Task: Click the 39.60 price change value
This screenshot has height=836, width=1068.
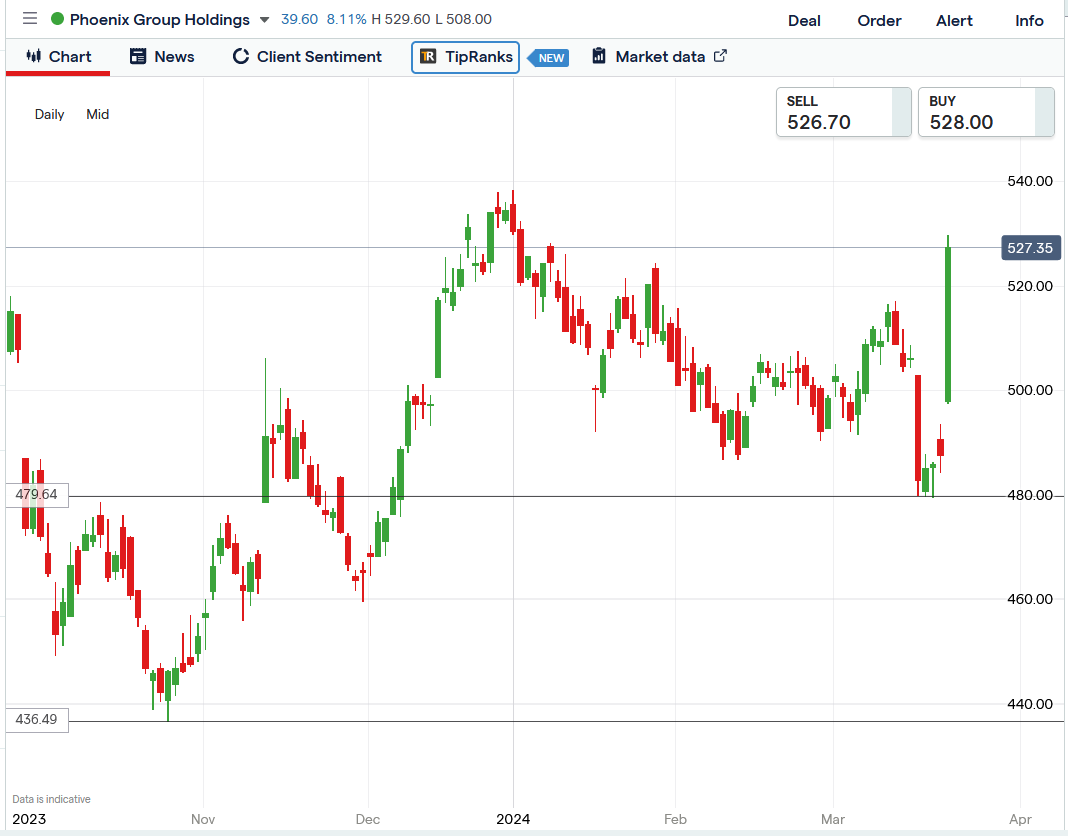Action: tap(299, 19)
